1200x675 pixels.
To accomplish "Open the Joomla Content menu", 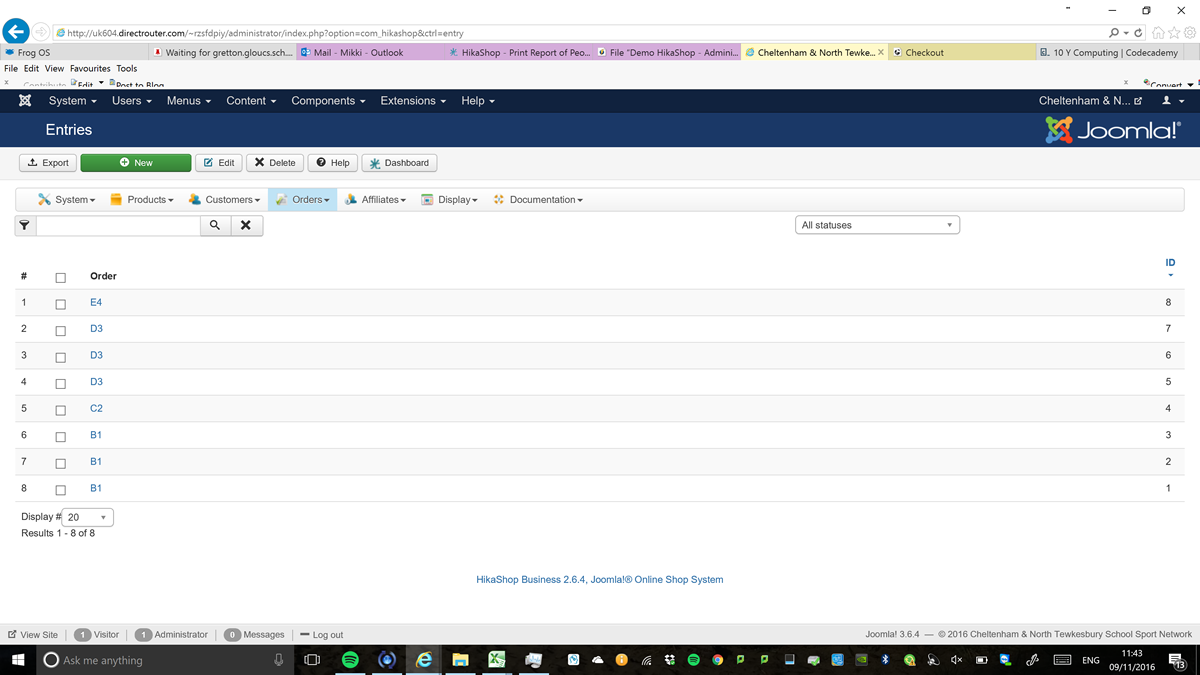I will [x=252, y=101].
